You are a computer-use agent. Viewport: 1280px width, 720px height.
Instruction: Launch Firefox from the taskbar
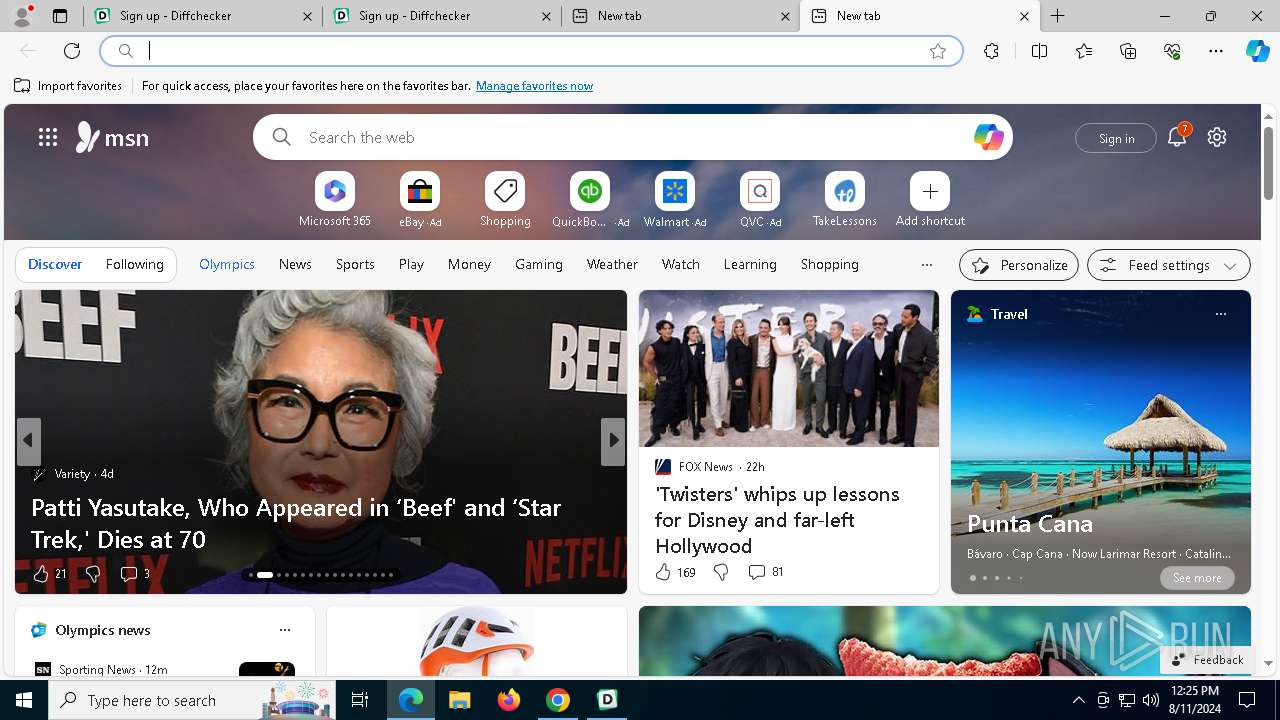coord(508,700)
